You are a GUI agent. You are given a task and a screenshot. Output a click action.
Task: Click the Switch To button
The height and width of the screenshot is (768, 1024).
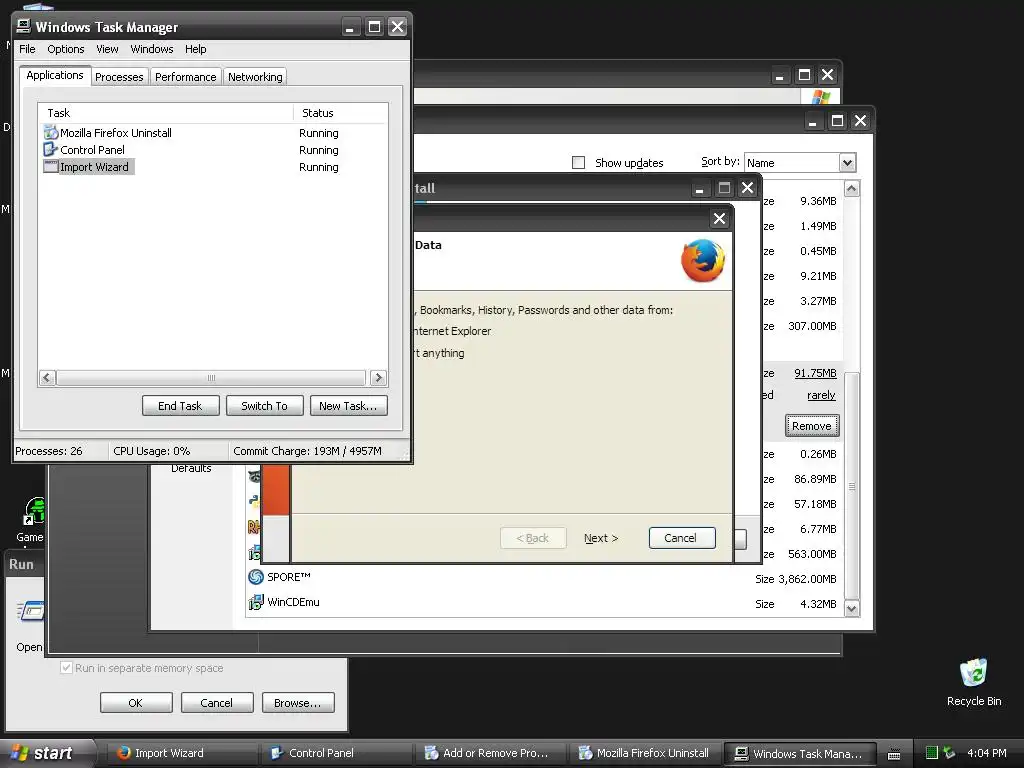(264, 406)
